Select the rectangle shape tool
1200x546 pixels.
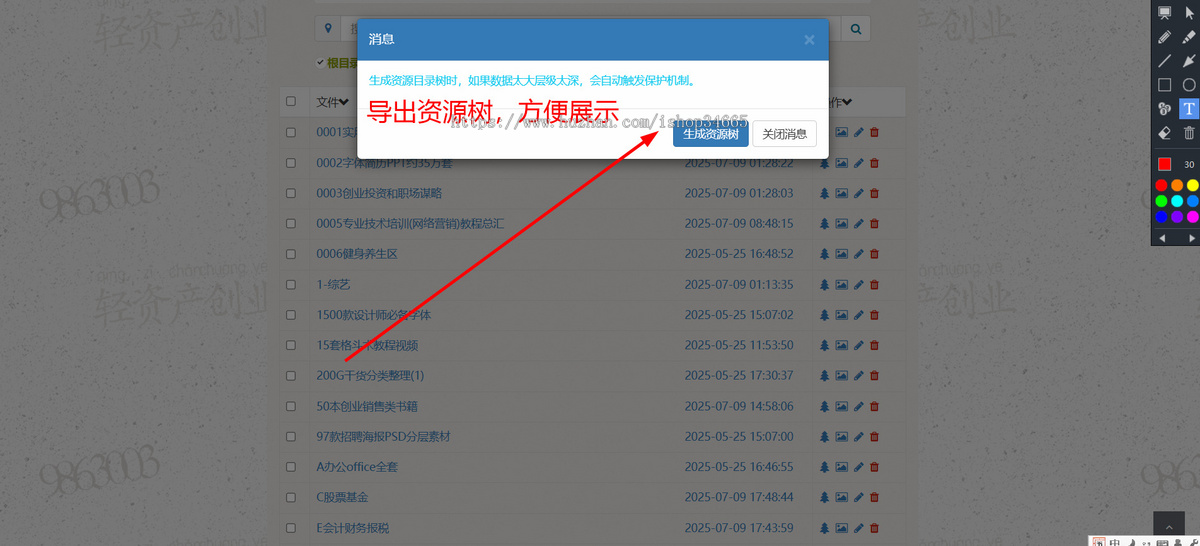coord(1164,85)
